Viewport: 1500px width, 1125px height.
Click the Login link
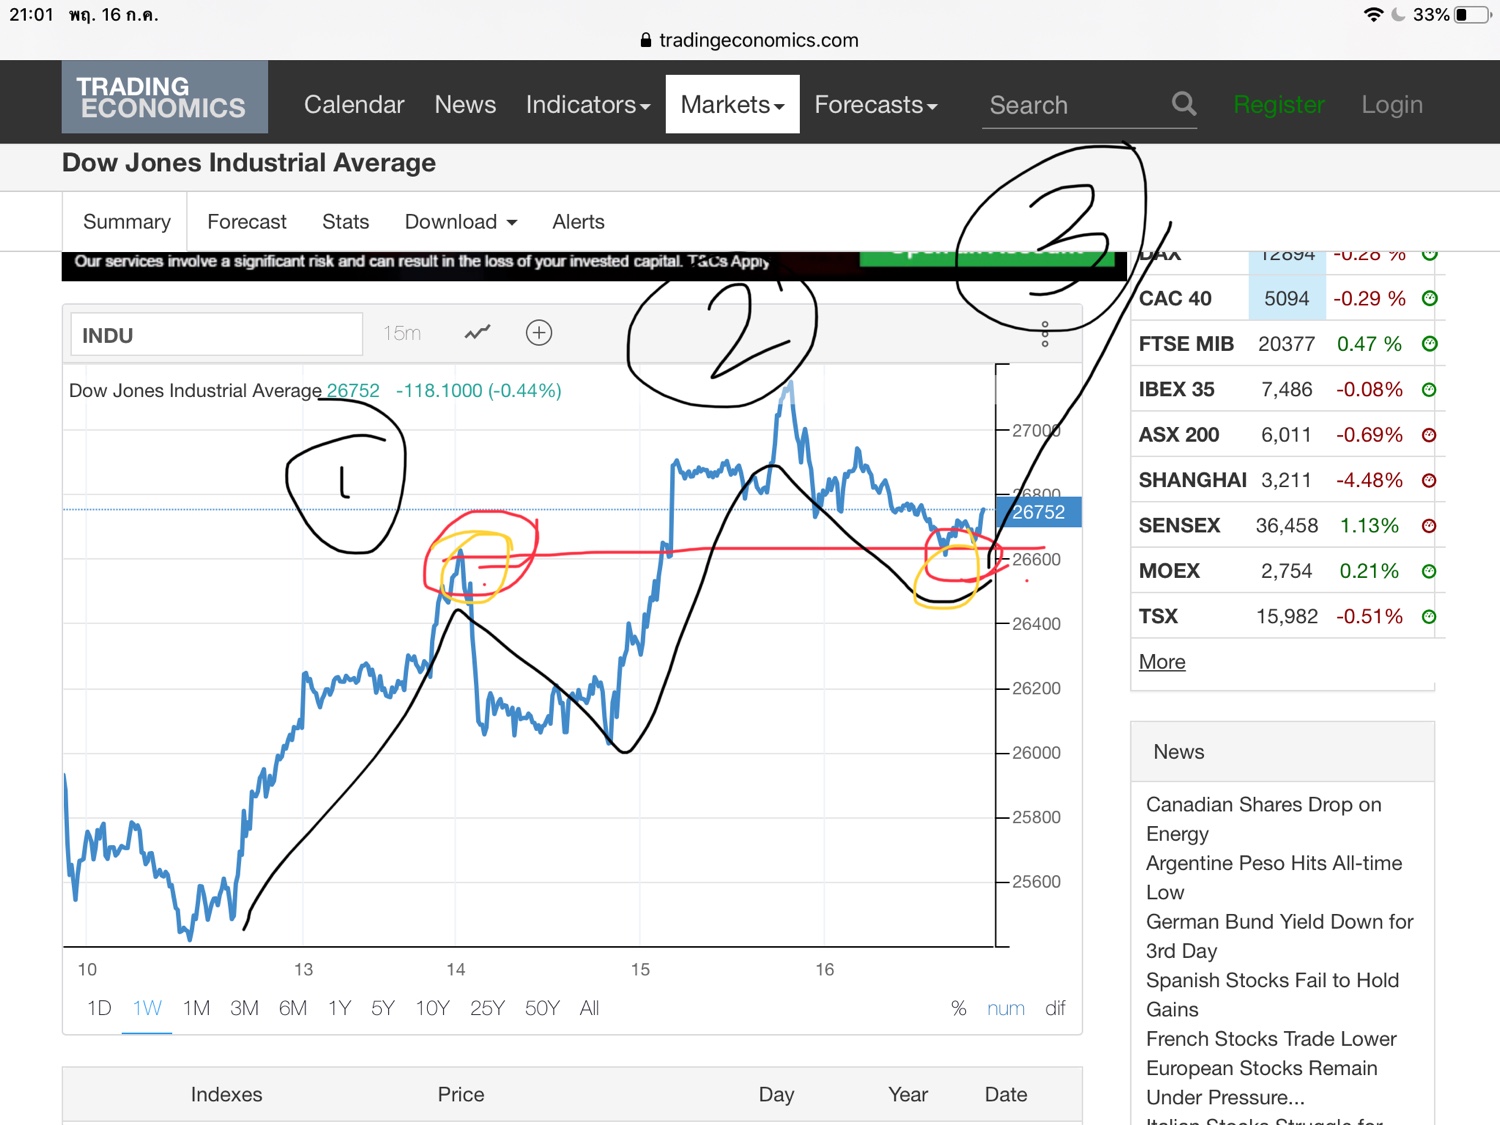[x=1392, y=104]
